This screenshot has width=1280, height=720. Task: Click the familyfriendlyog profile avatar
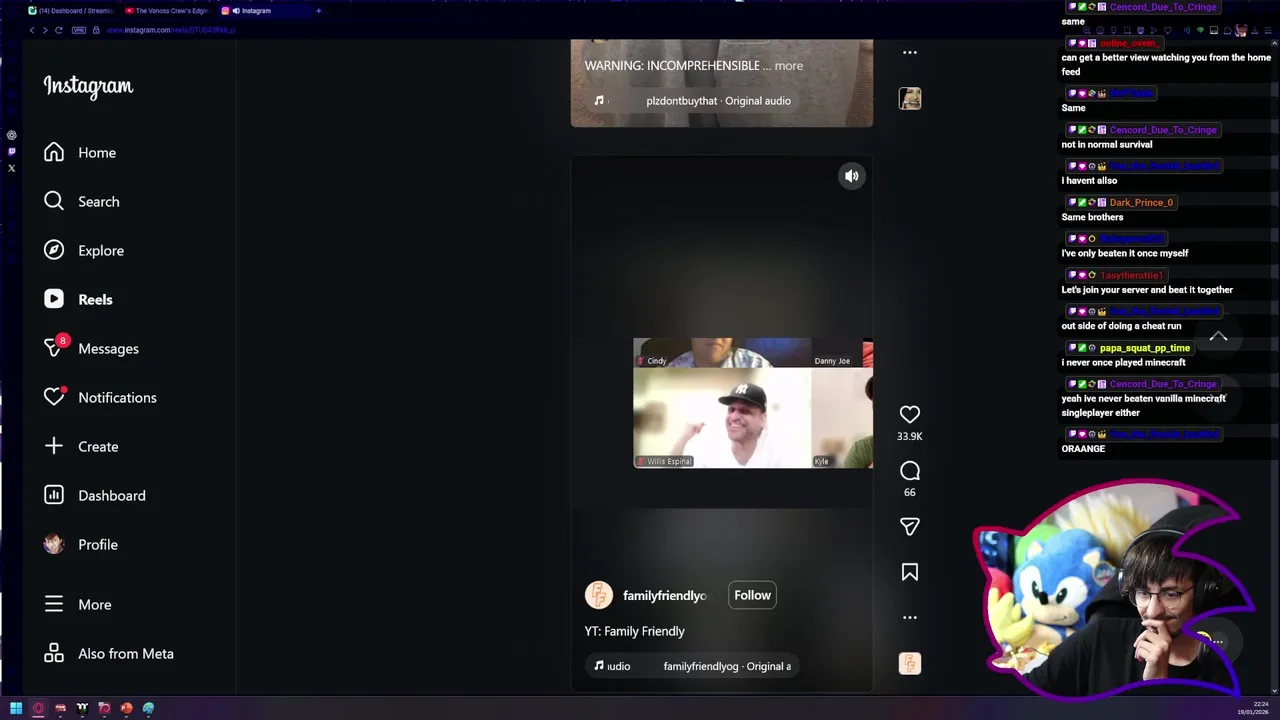[598, 595]
